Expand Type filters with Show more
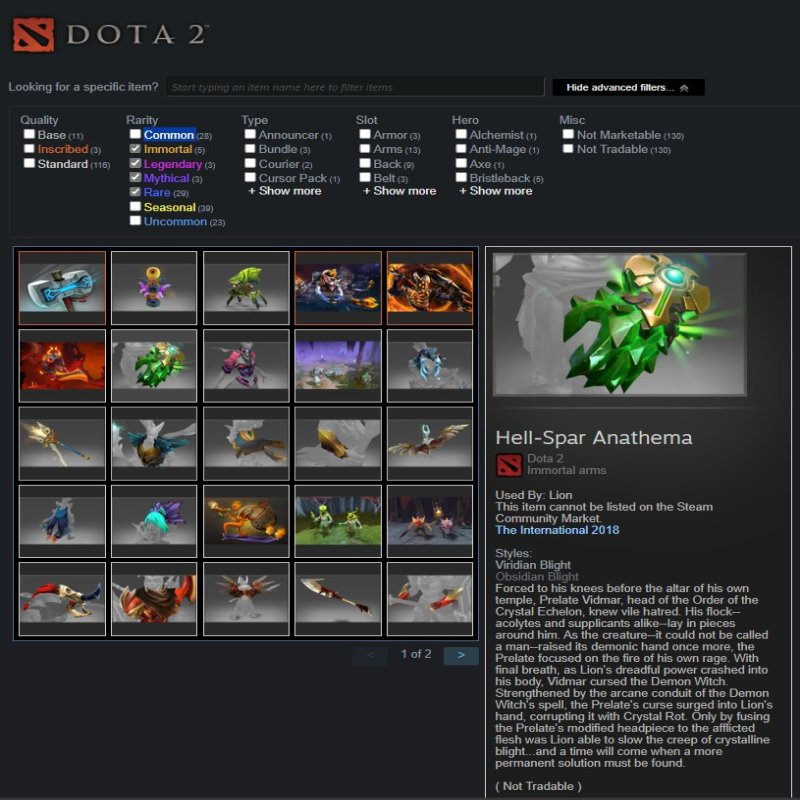This screenshot has height=800, width=800. (x=285, y=191)
